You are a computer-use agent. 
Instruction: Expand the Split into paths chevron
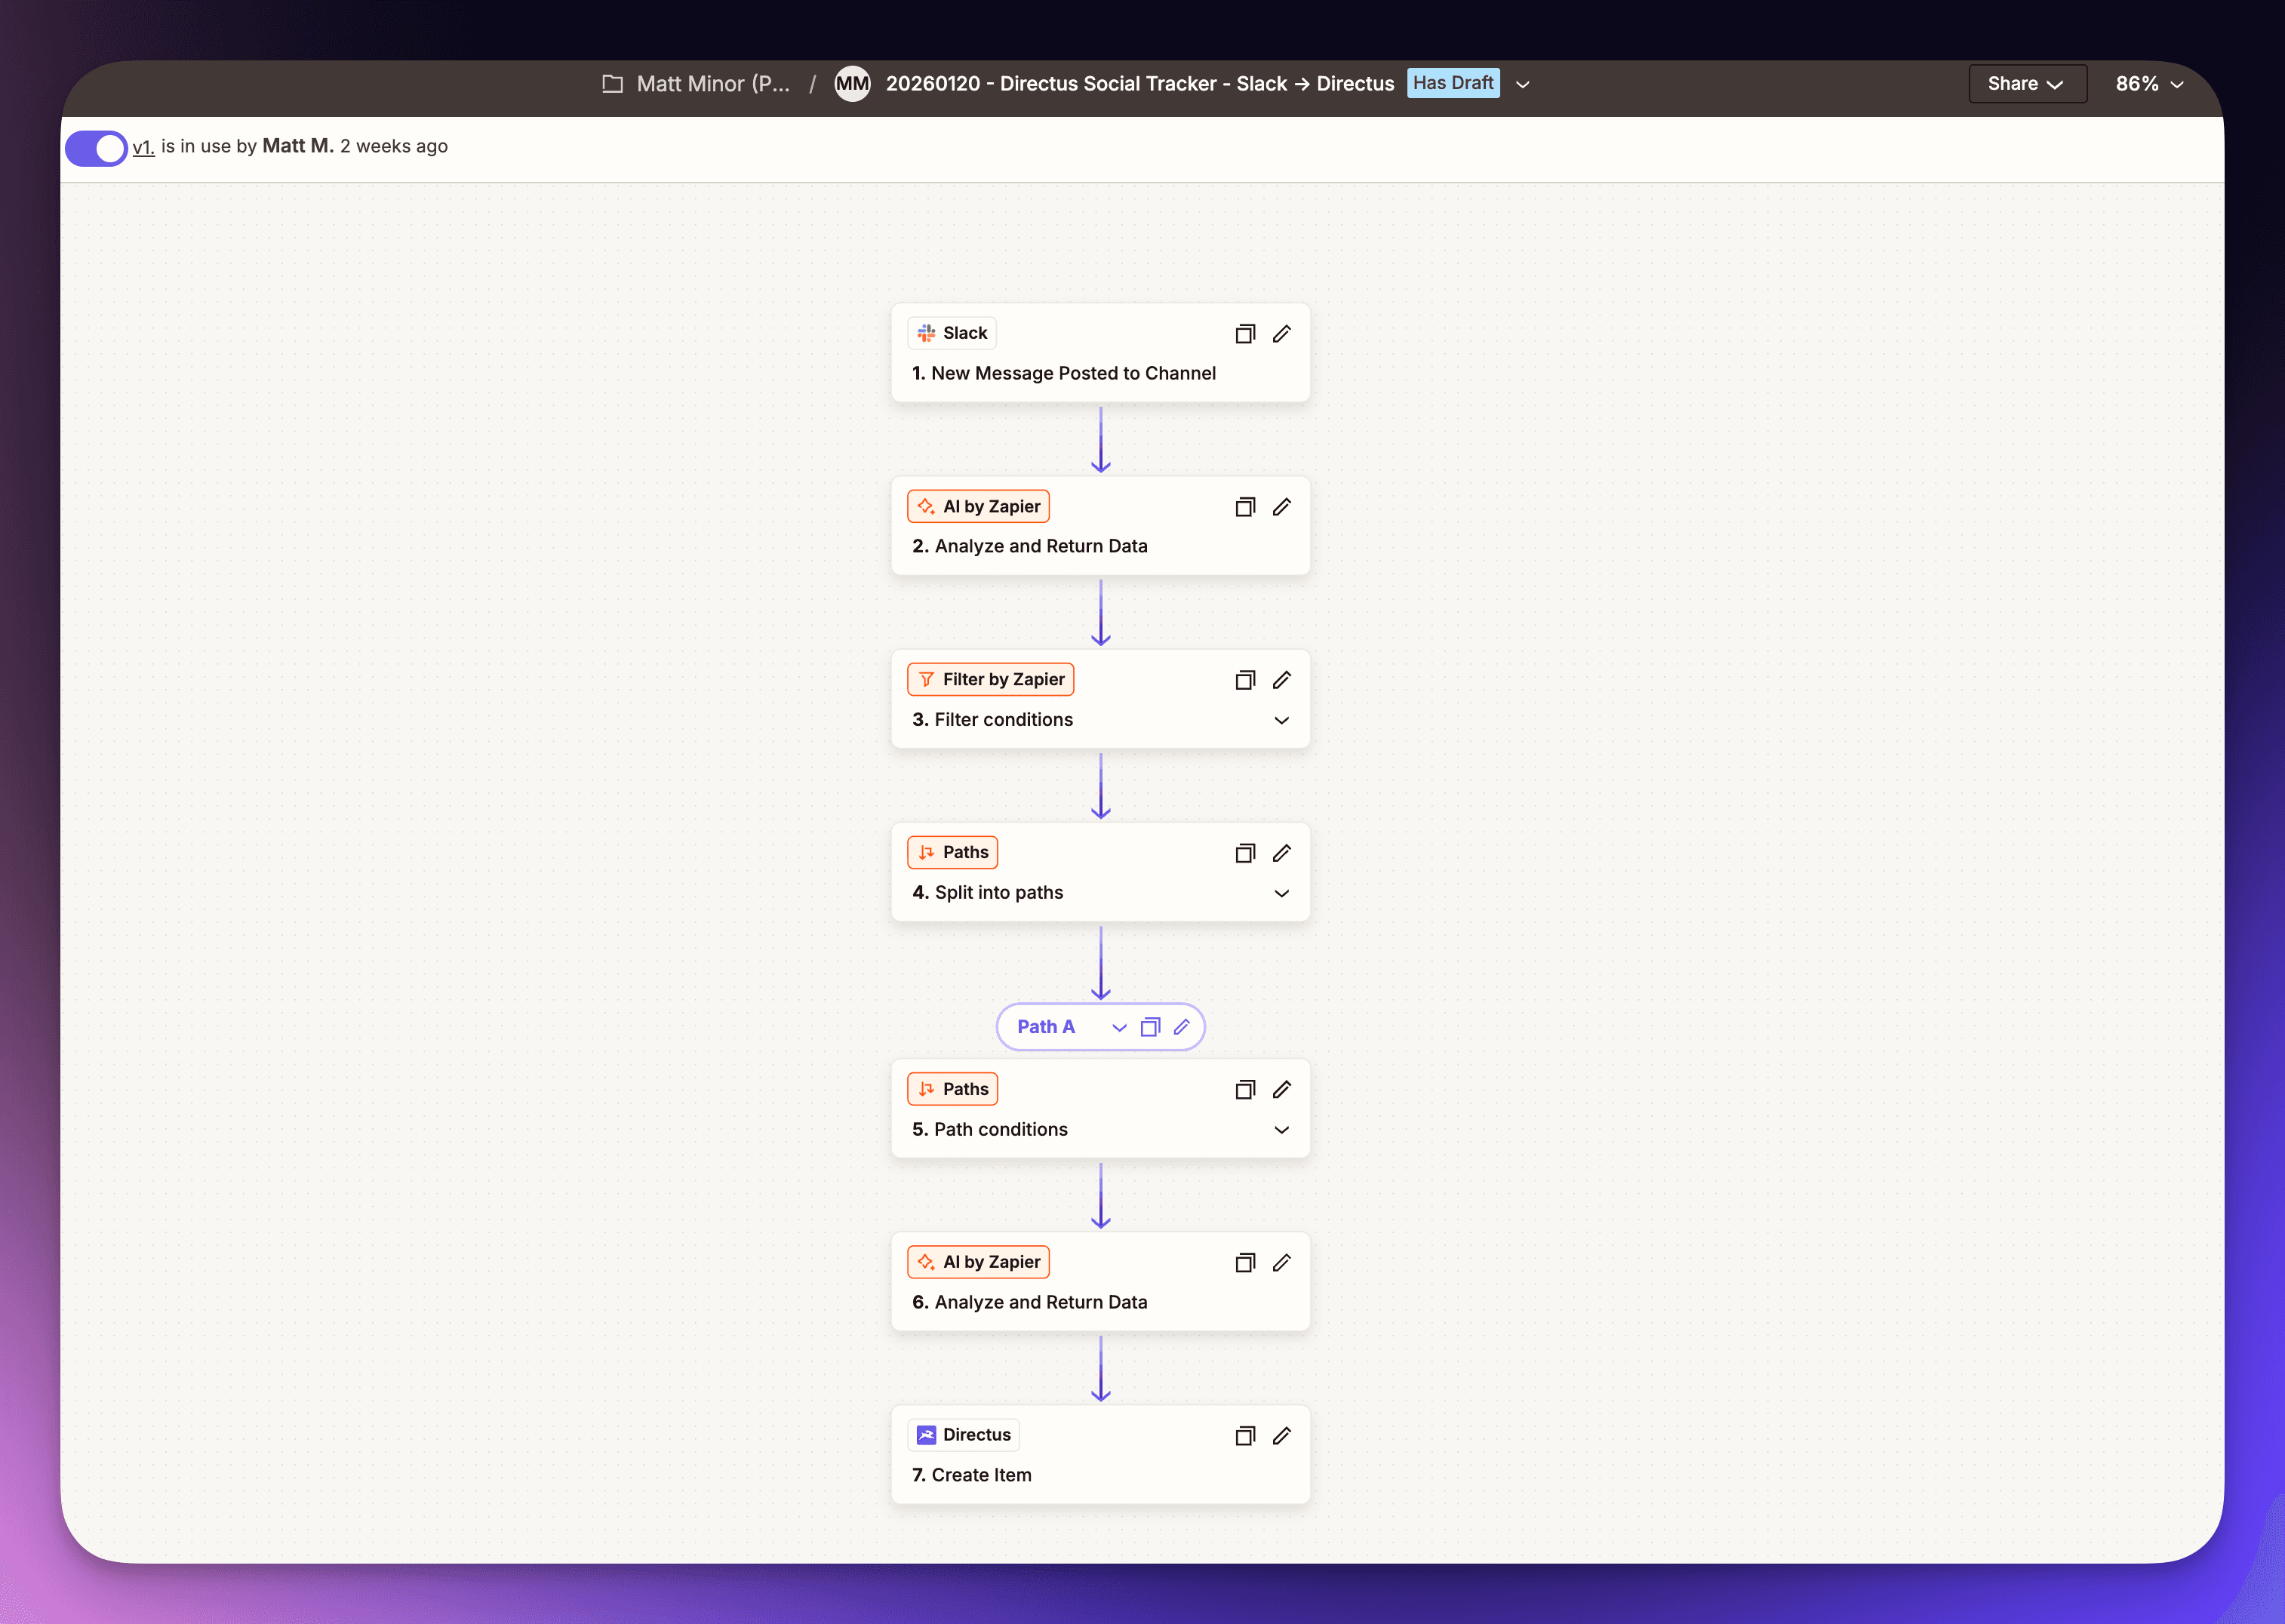[1282, 893]
